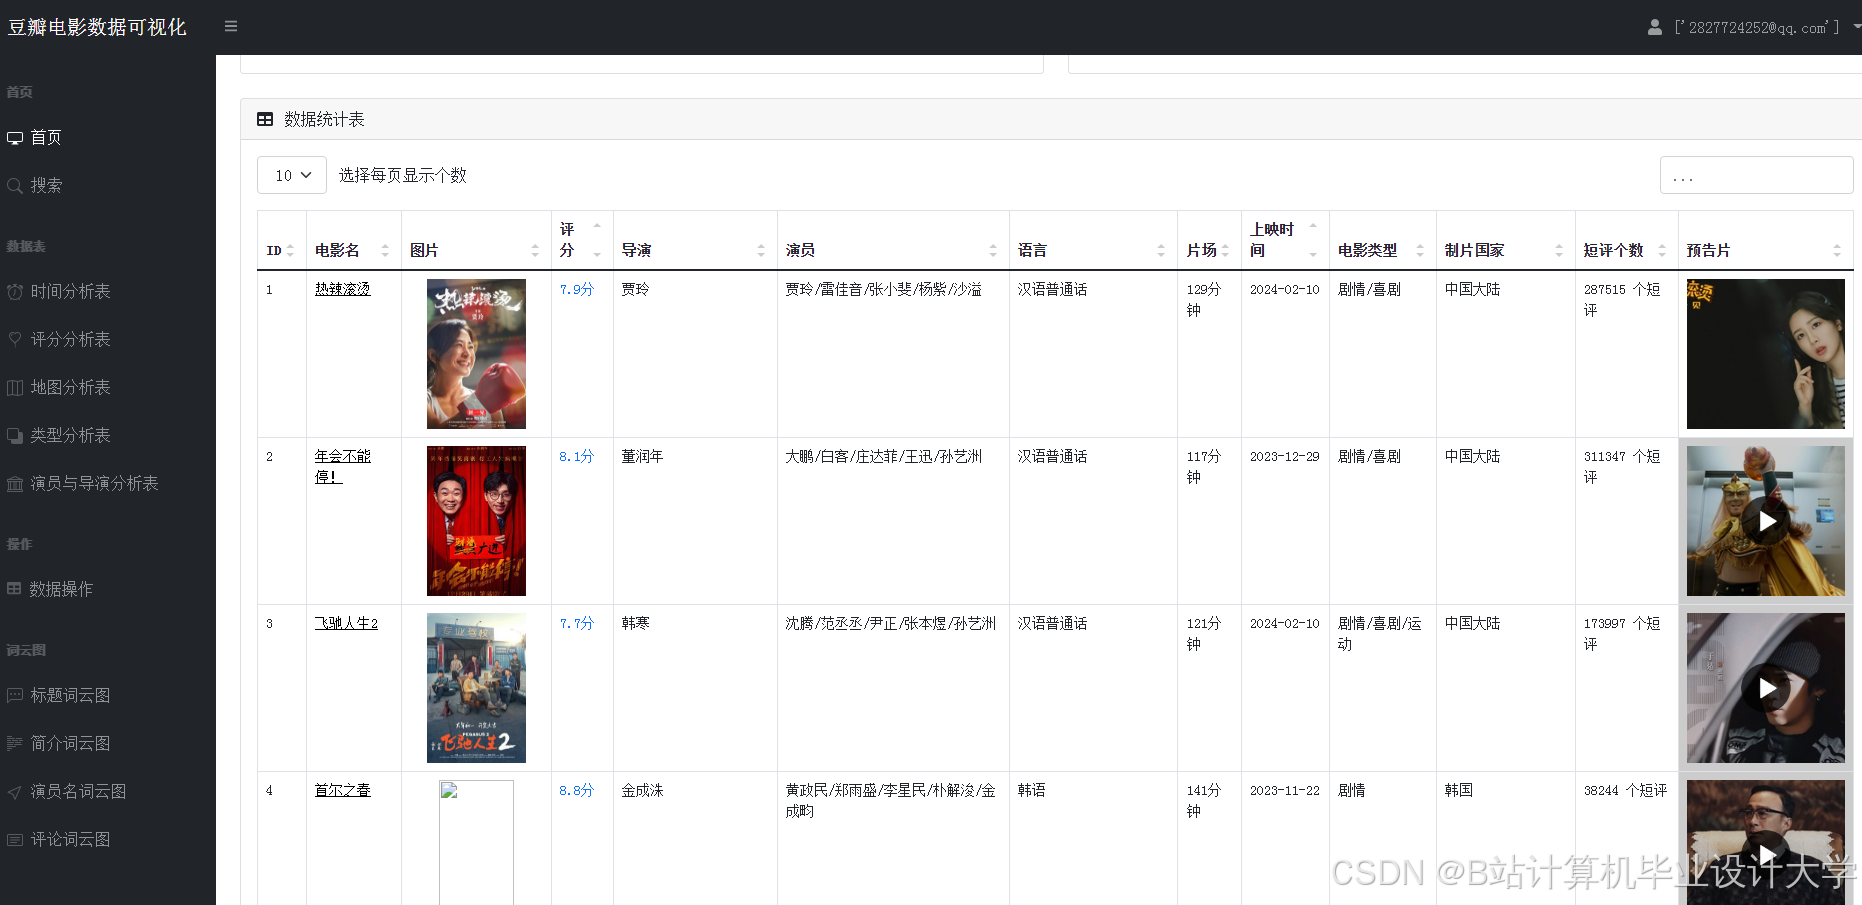
Task: Click the 首页 monitor icon in sidebar
Action: [x=15, y=138]
